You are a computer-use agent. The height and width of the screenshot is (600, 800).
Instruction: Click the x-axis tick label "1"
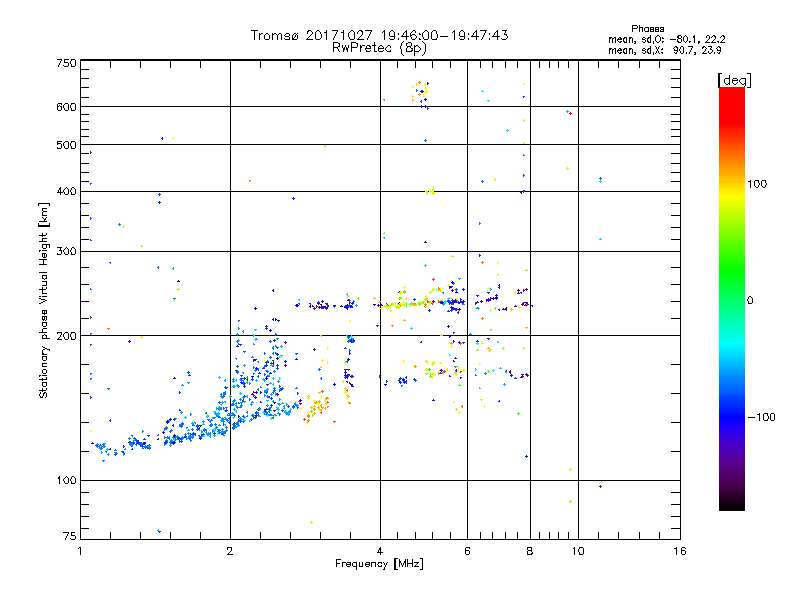(x=80, y=551)
